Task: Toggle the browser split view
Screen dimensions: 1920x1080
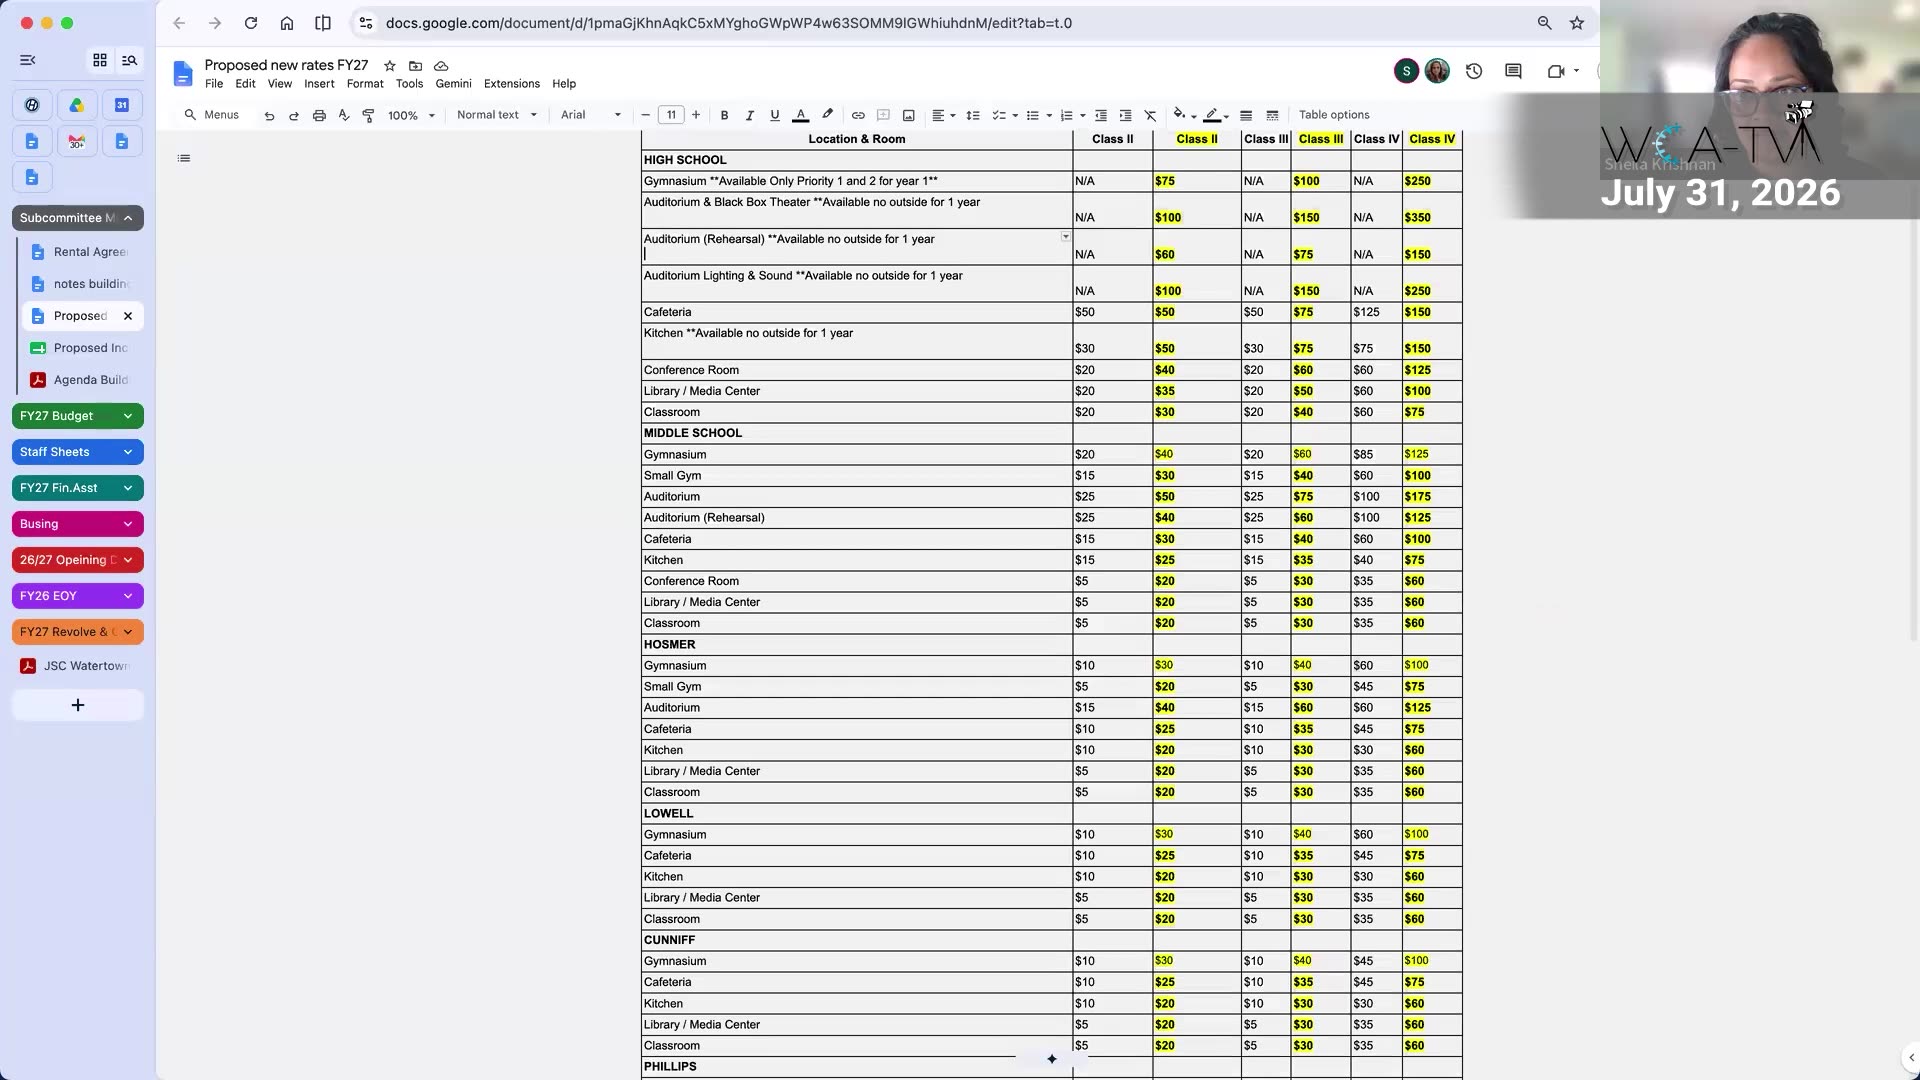Action: pyautogui.click(x=323, y=23)
